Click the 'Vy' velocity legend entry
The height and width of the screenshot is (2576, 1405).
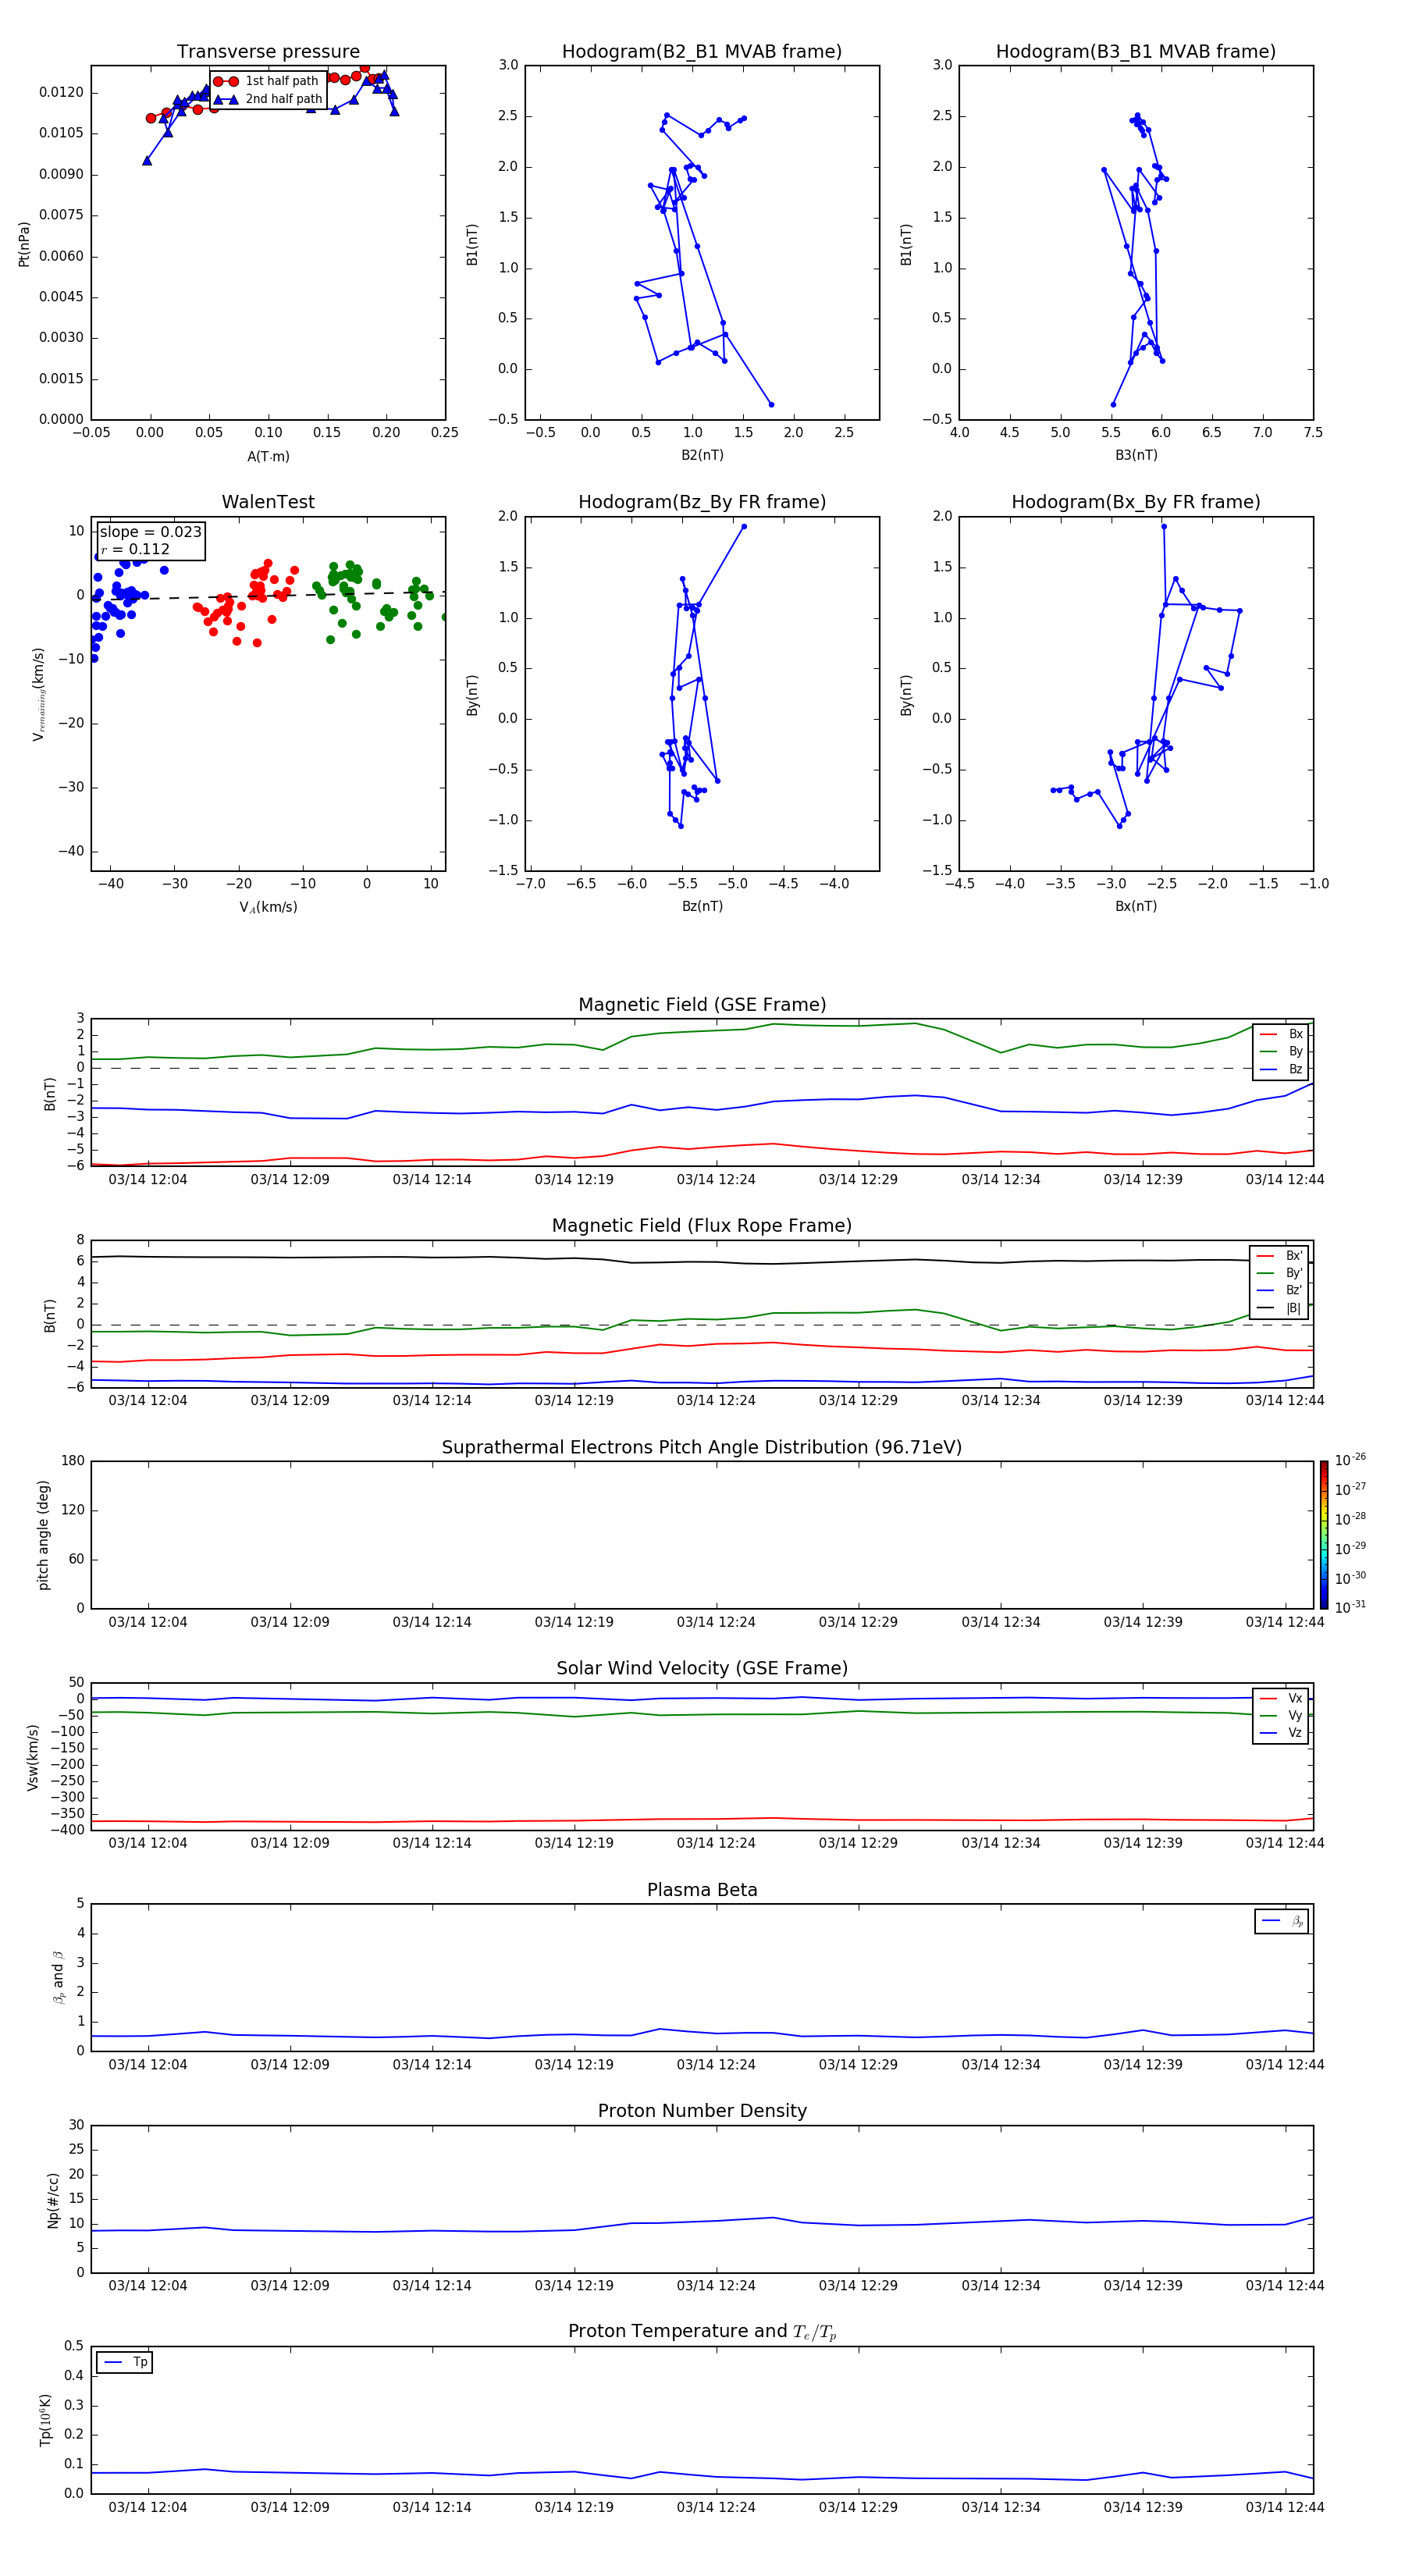coord(1281,1716)
